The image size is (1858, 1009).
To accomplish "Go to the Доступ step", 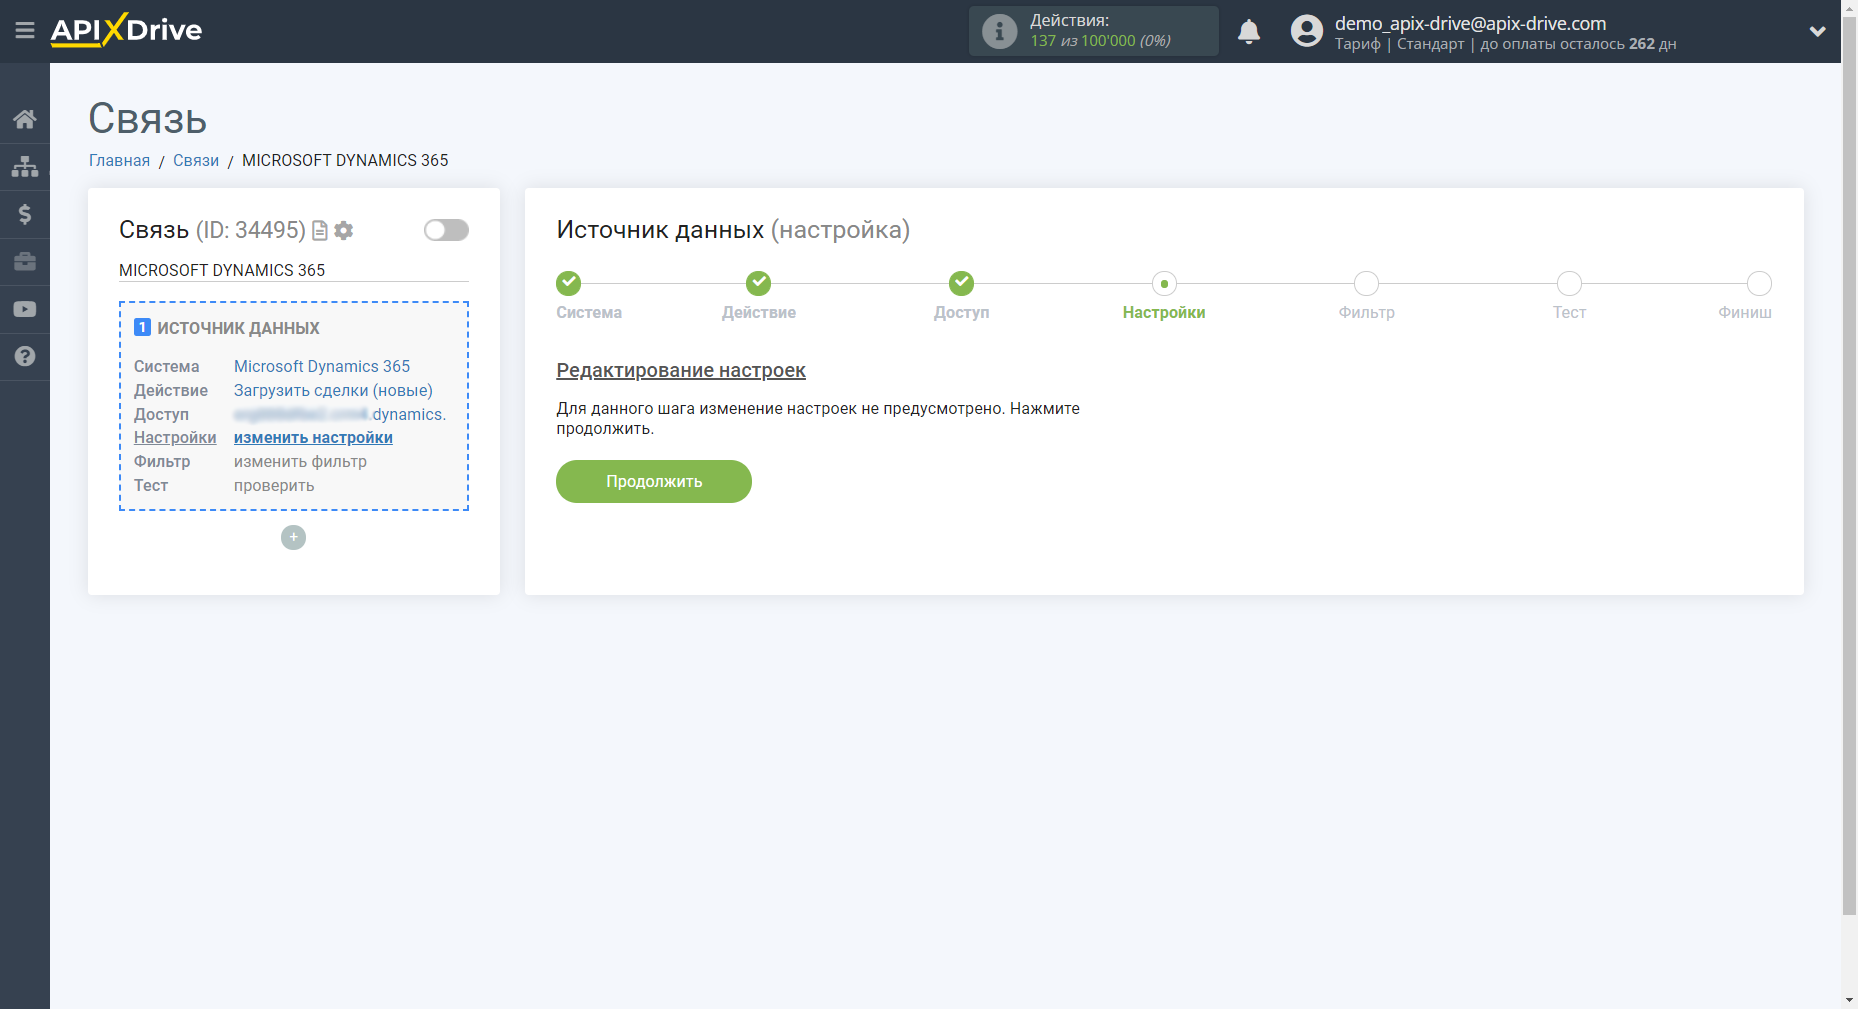I will [962, 284].
